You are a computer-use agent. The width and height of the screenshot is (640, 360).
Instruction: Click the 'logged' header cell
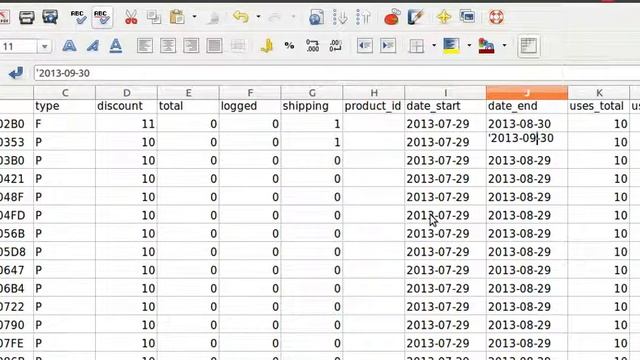pyautogui.click(x=250, y=106)
